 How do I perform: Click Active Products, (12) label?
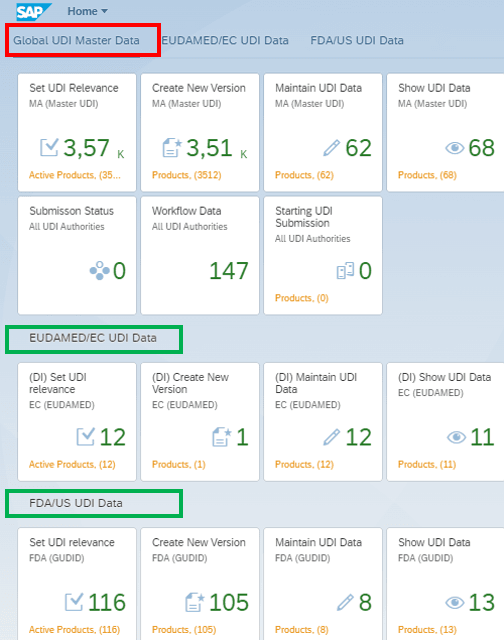point(72,464)
